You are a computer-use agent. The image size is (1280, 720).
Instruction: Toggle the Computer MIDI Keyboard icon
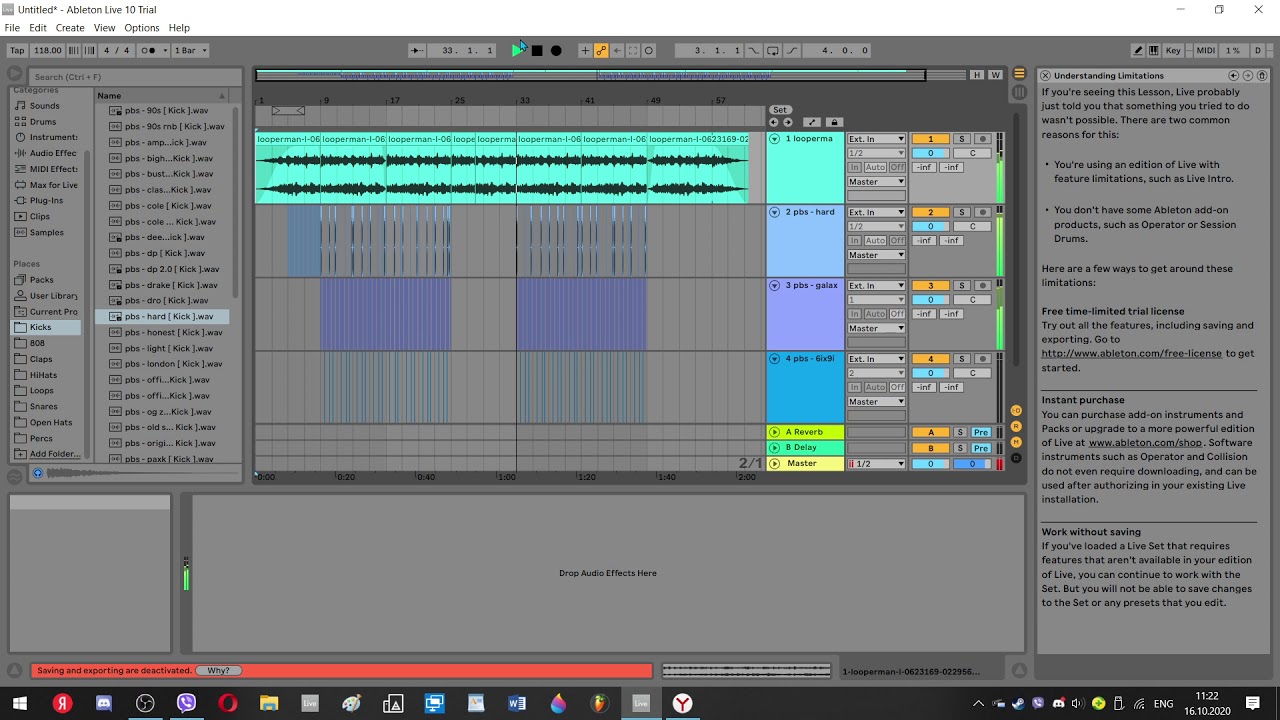[x=1154, y=50]
